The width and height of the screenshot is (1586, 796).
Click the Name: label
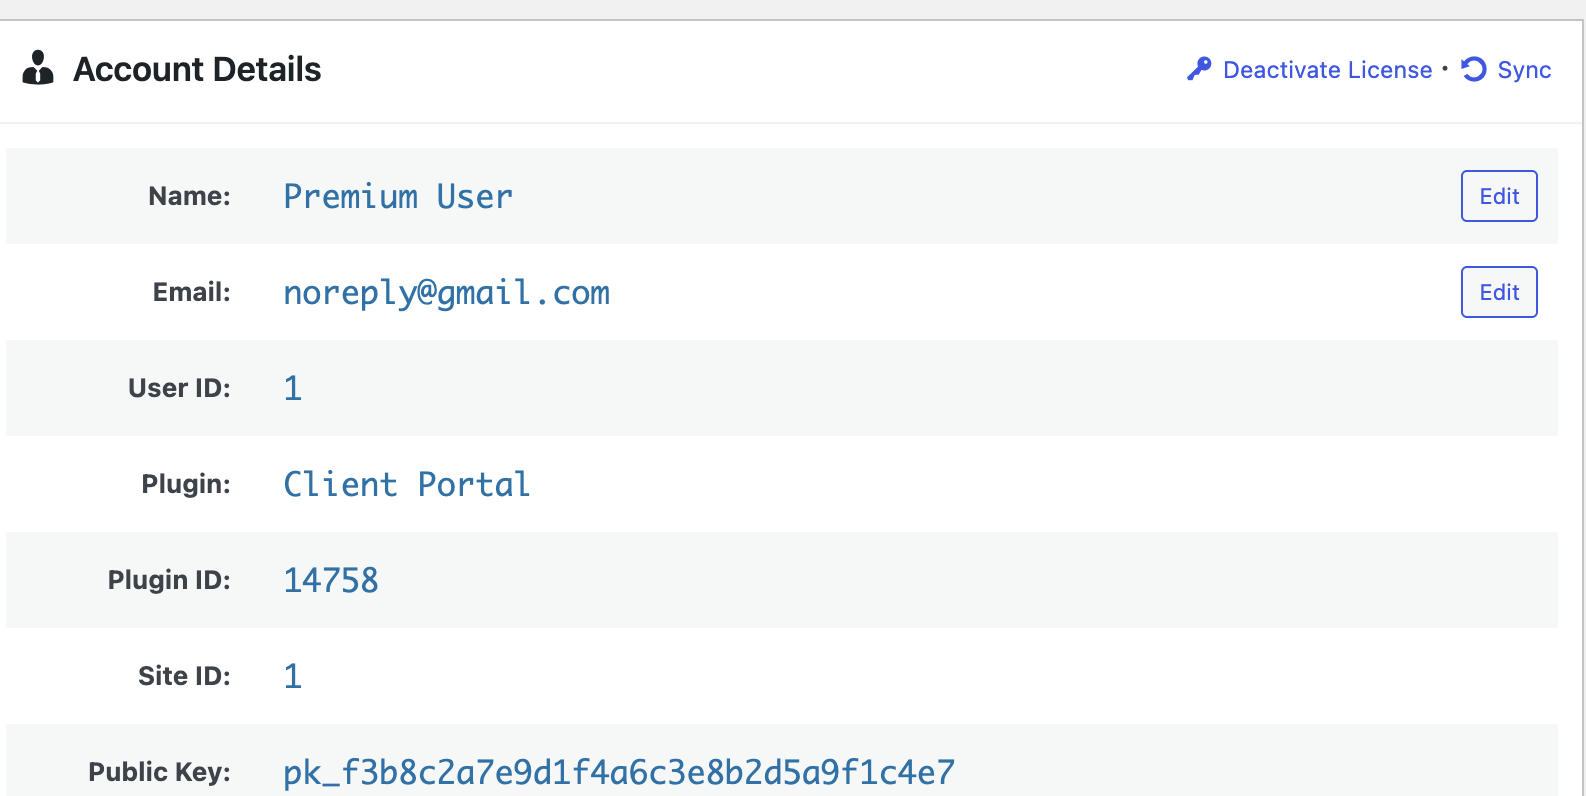(x=189, y=196)
